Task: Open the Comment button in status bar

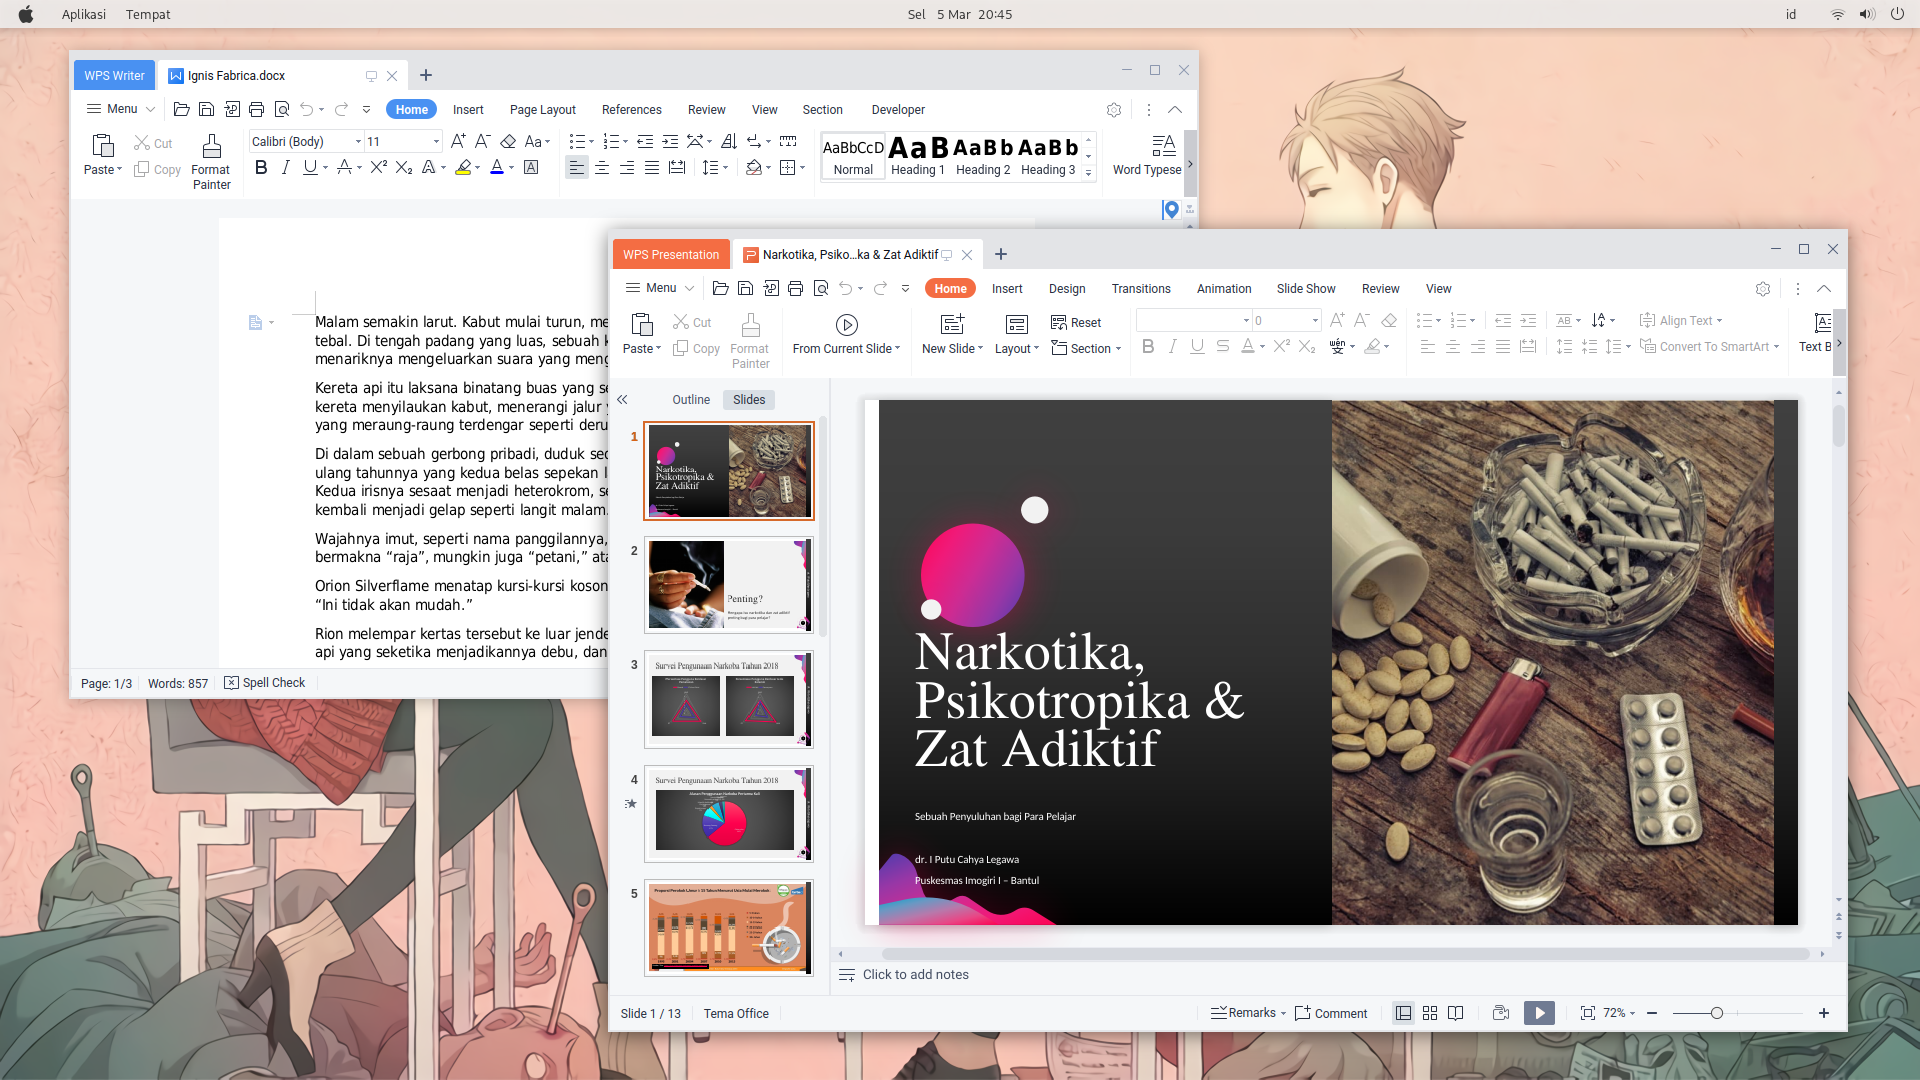Action: click(x=1331, y=1013)
